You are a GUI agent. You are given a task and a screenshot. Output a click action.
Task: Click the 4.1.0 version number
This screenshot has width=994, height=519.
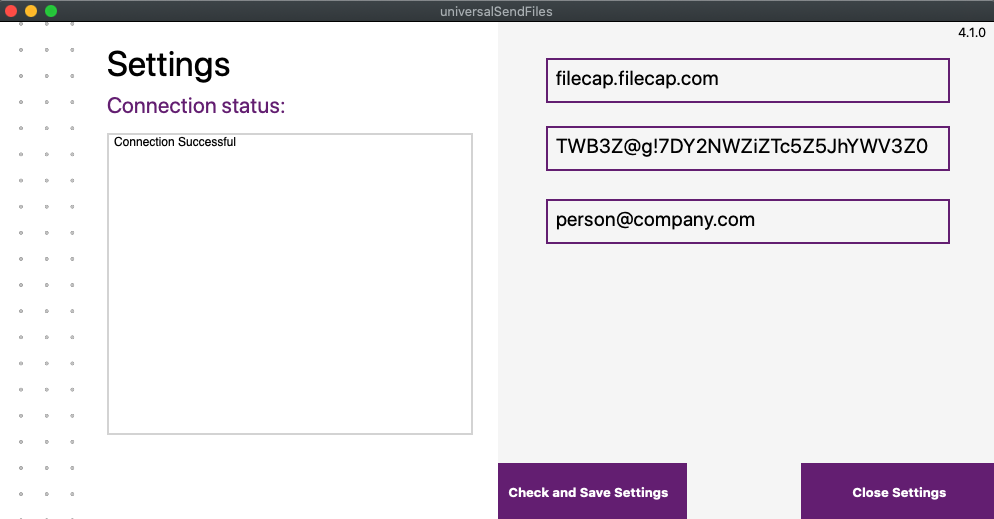tap(971, 33)
